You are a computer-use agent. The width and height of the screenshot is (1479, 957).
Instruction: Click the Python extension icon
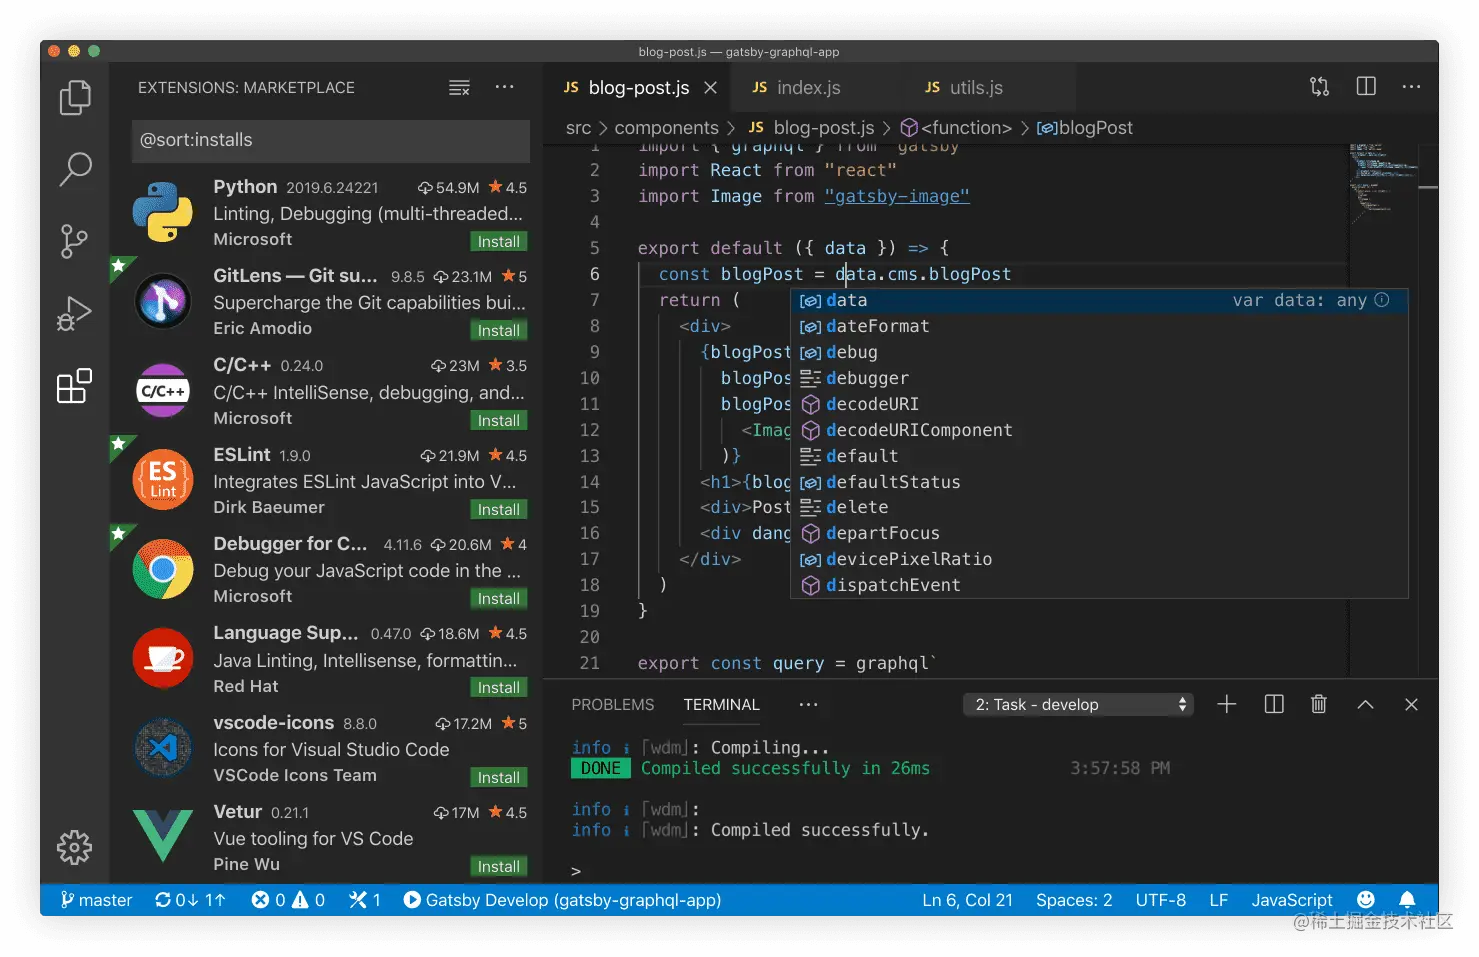pos(163,212)
